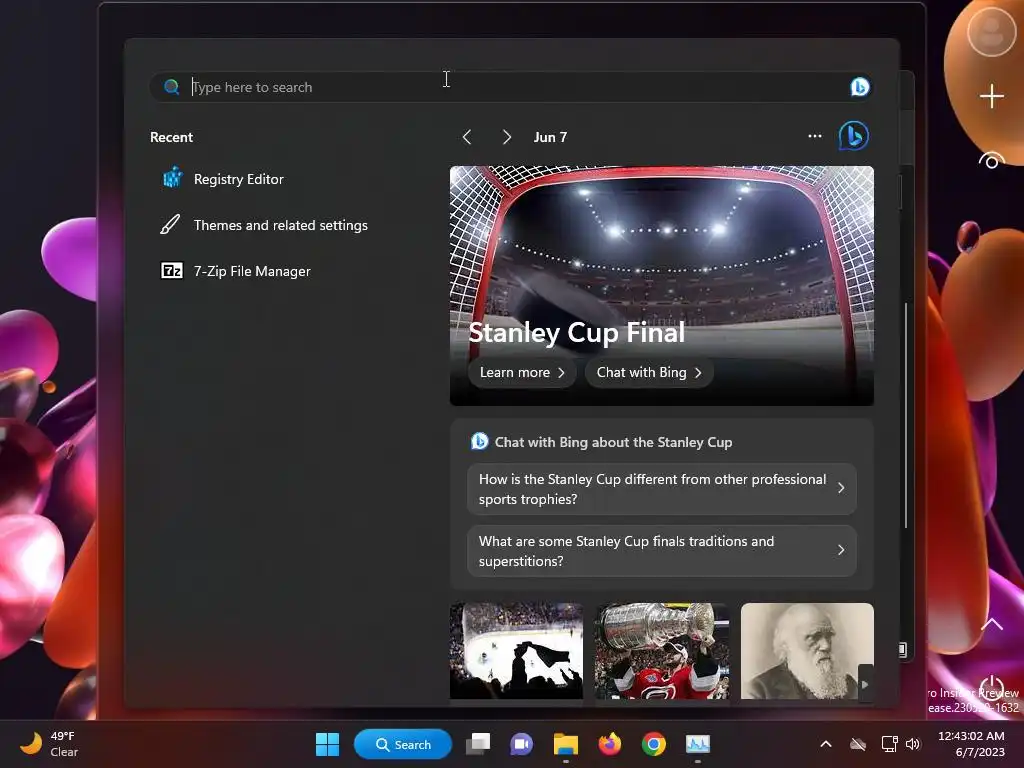This screenshot has width=1024, height=768.
Task: Click the plus icon in the right side panel
Action: pyautogui.click(x=991, y=96)
